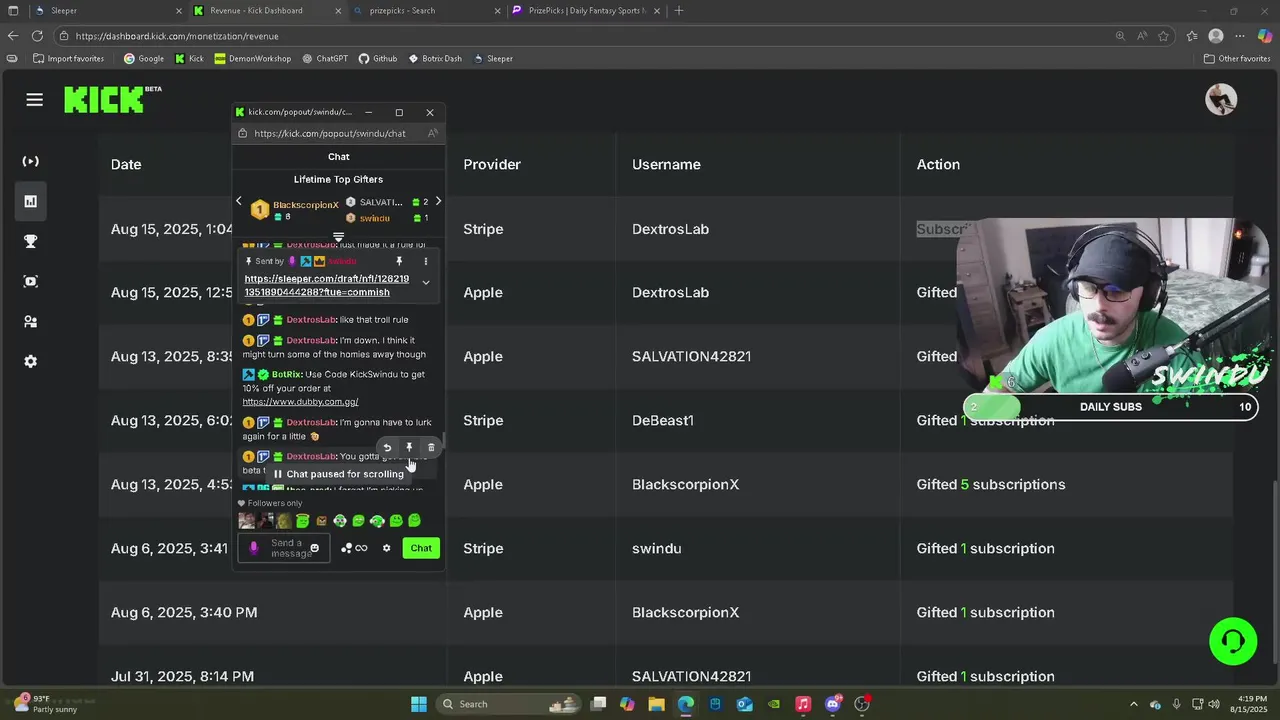Viewport: 1280px width, 720px height.
Task: Open File Explorer from taskbar
Action: coord(657,704)
